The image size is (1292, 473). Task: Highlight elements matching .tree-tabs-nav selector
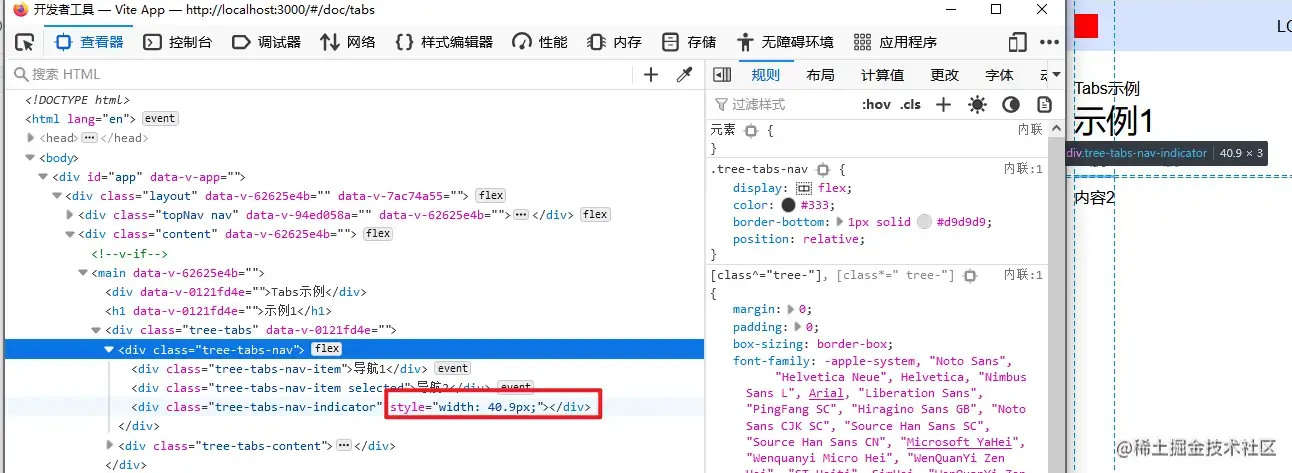point(824,169)
